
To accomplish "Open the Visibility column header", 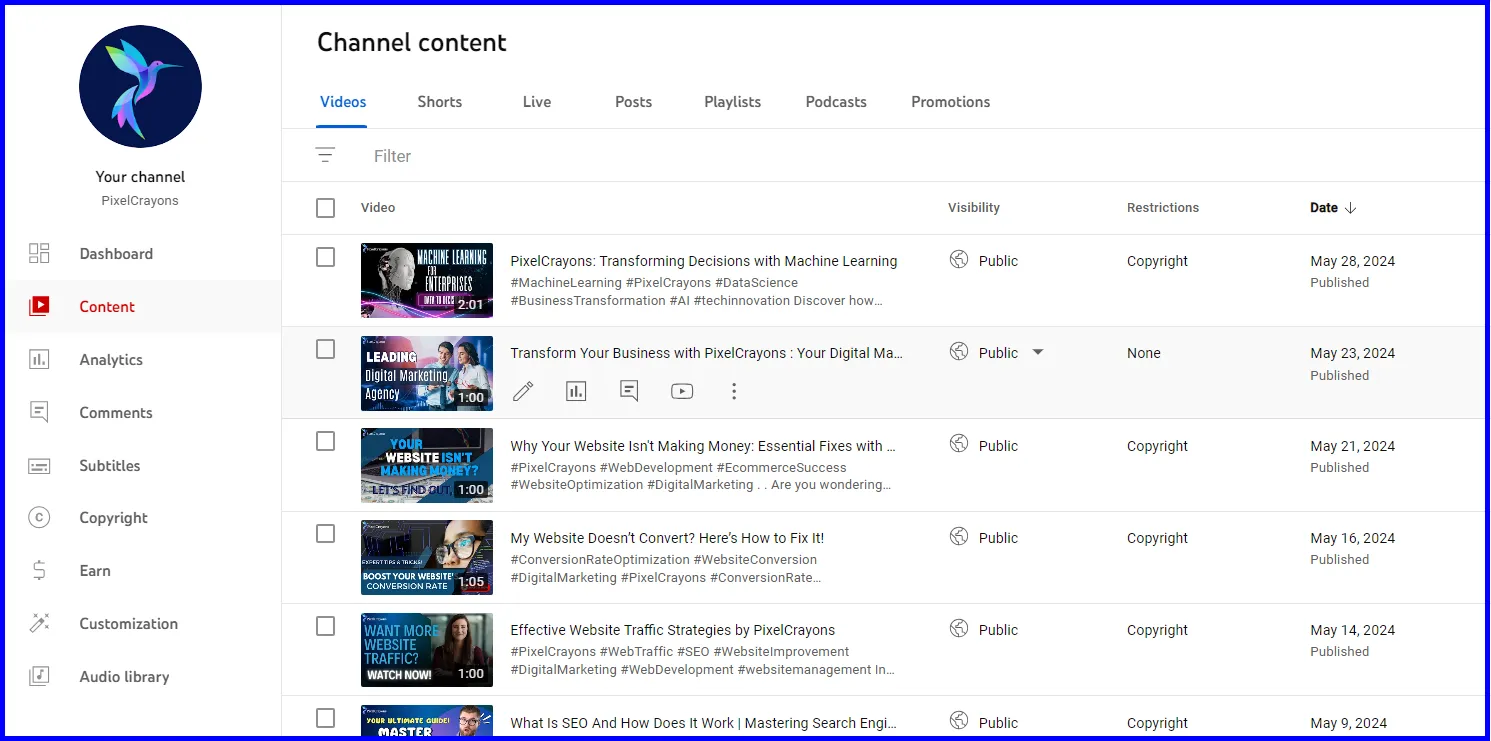I will click(x=973, y=207).
